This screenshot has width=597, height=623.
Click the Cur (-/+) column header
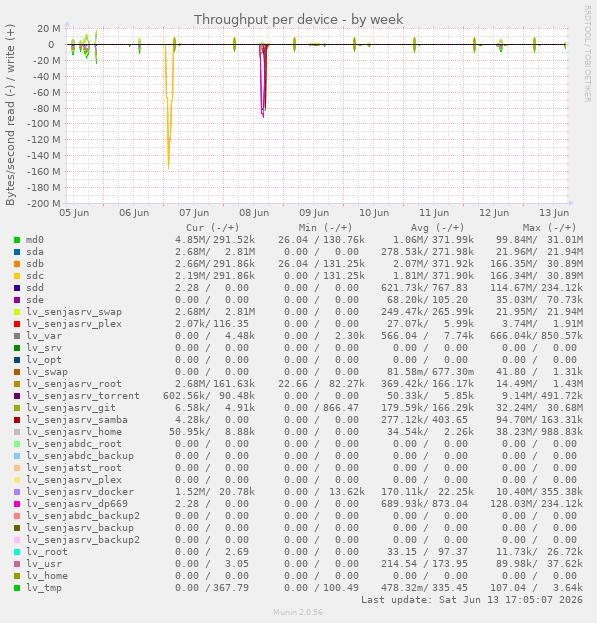point(213,228)
